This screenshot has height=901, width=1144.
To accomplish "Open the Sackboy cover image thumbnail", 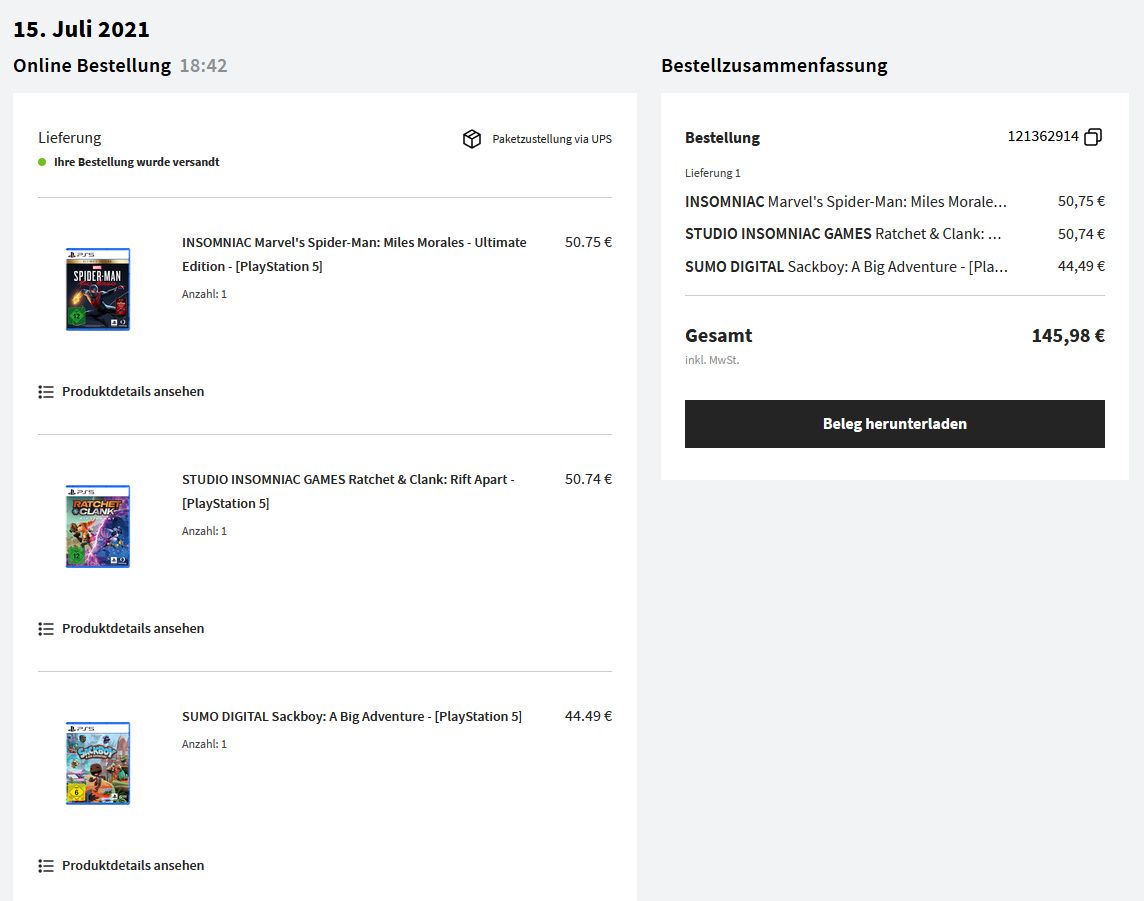I will [98, 763].
